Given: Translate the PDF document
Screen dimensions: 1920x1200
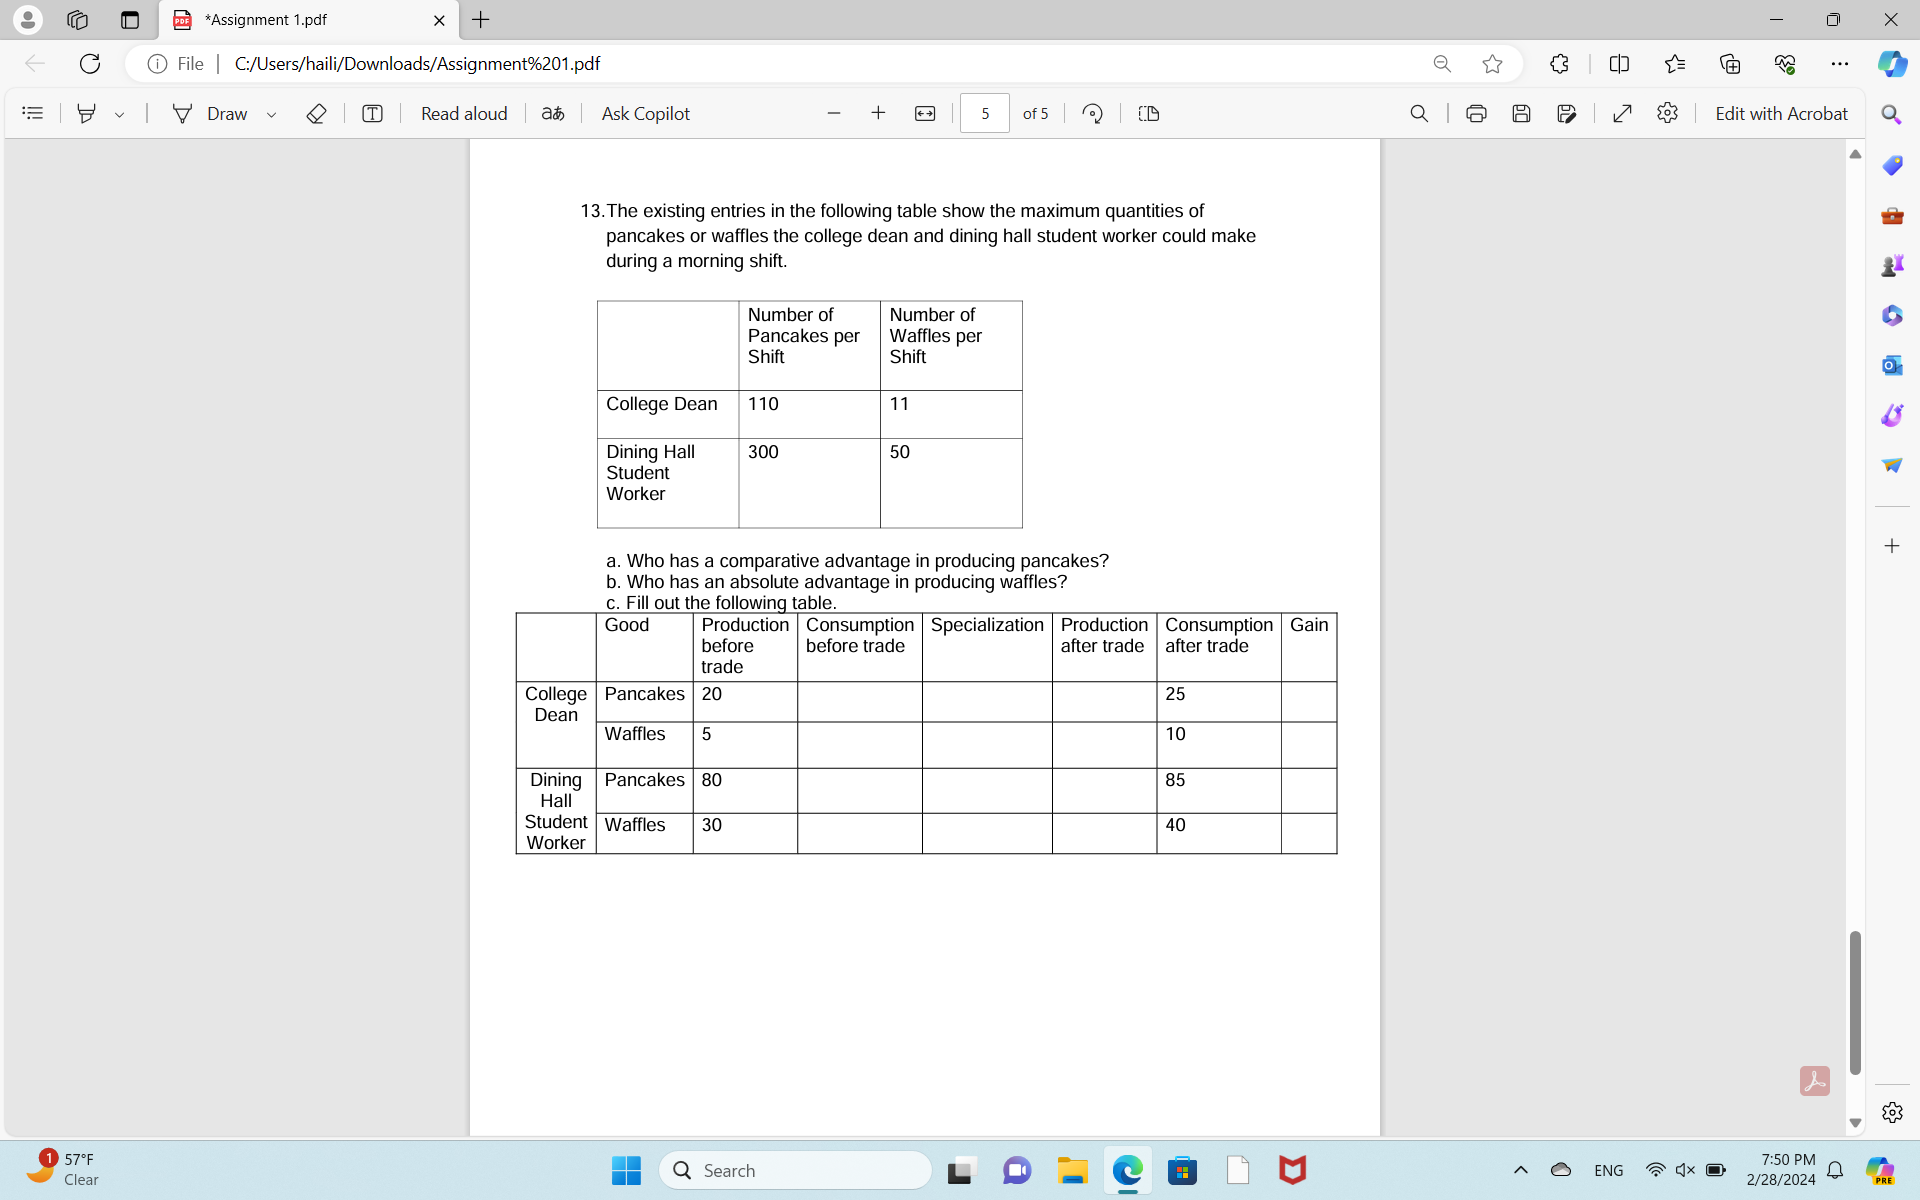Looking at the screenshot, I should click(552, 113).
